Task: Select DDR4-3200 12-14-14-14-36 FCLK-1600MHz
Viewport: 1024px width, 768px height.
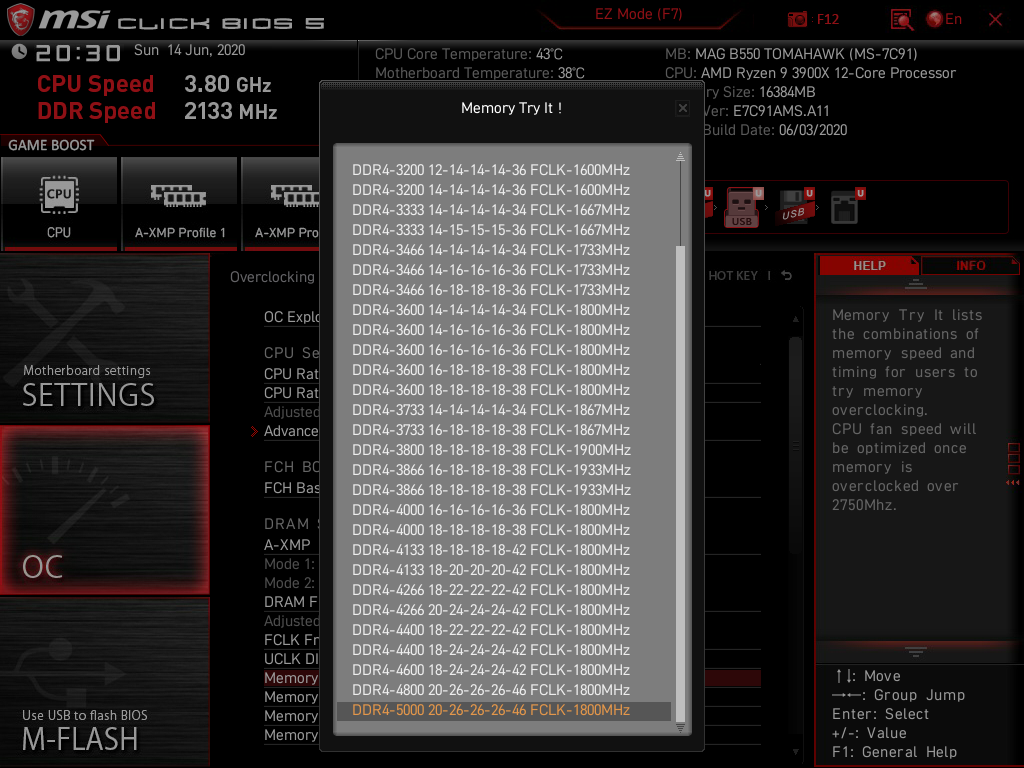Action: (x=504, y=170)
